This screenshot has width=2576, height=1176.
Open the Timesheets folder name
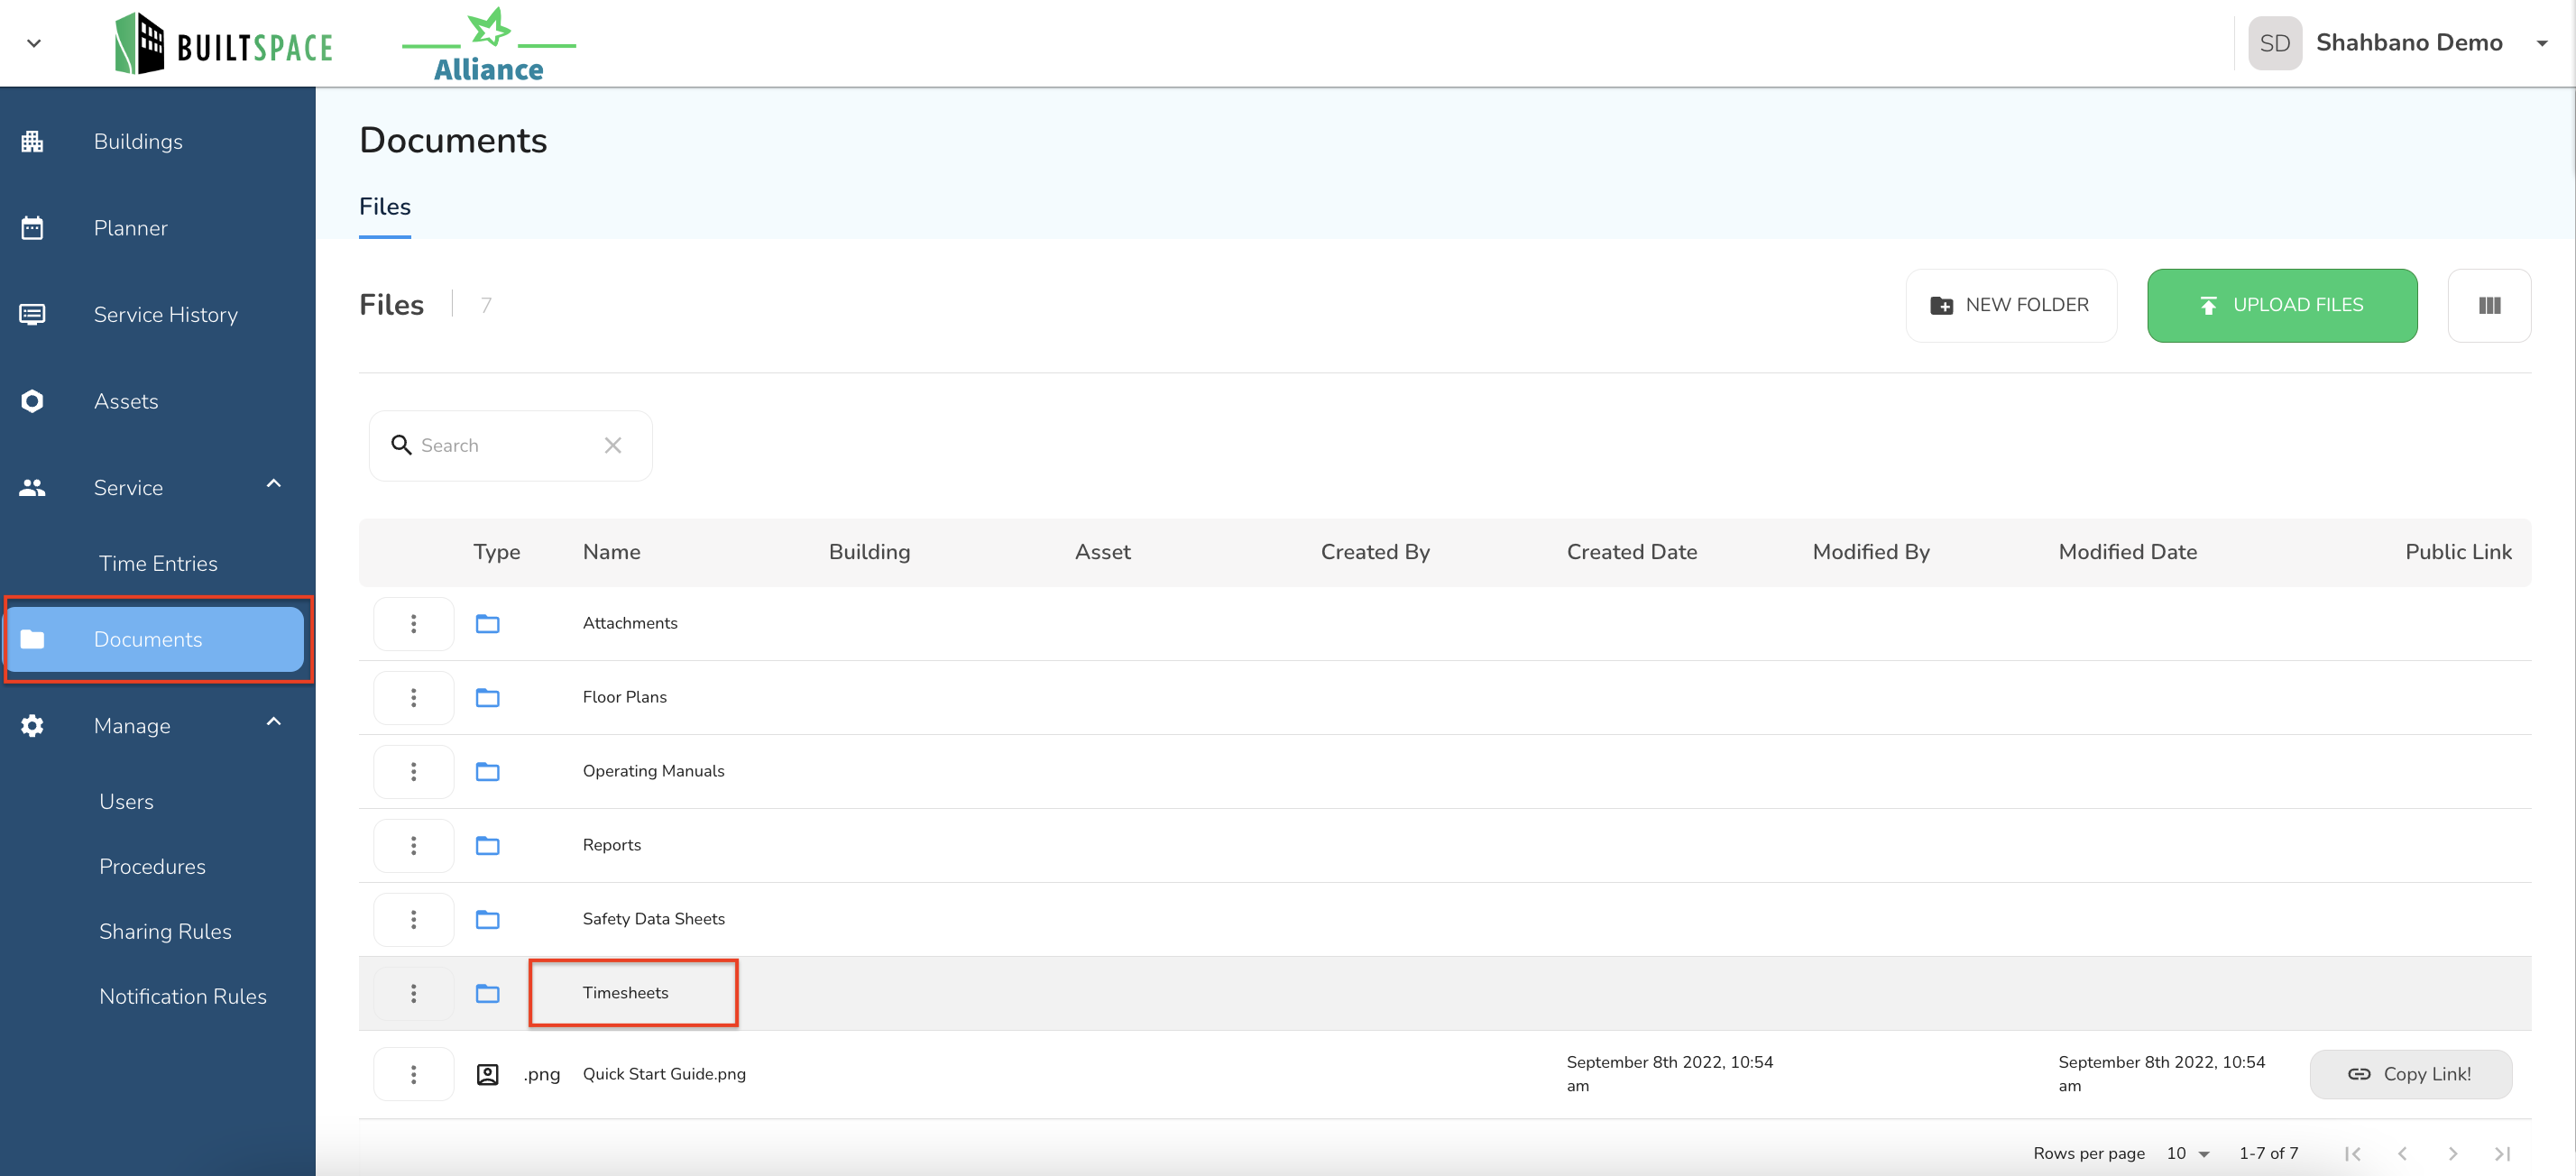coord(626,993)
